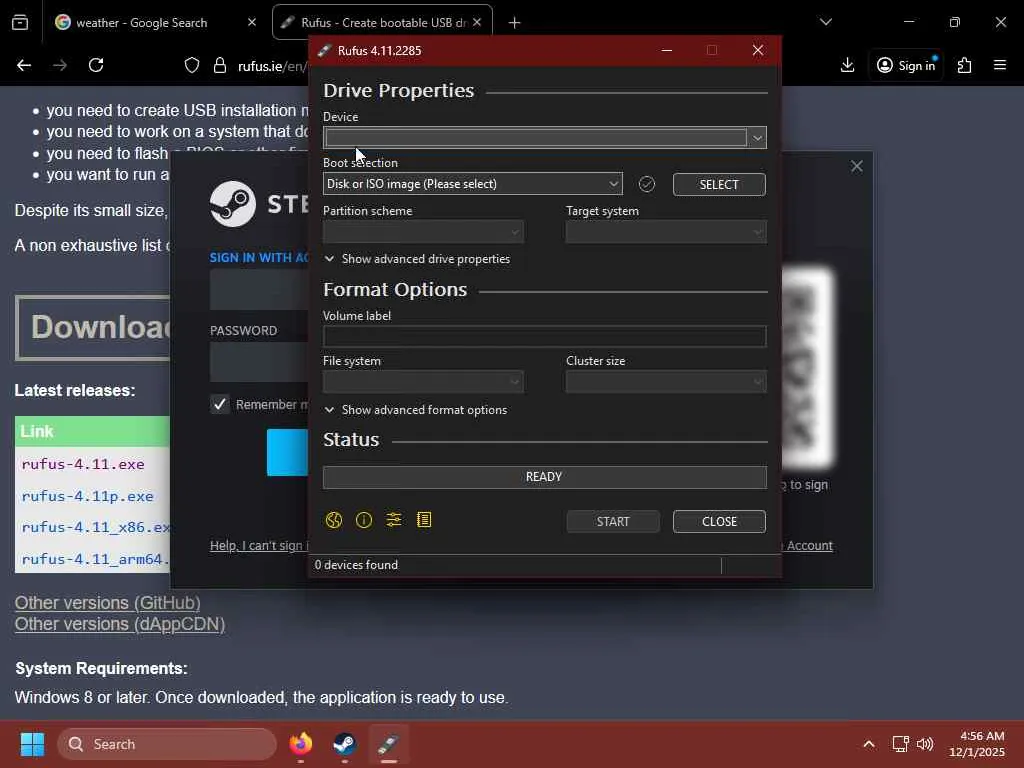Screen dimensions: 1024x768
Task: Select the Rufus browser tab
Action: pyautogui.click(x=383, y=23)
